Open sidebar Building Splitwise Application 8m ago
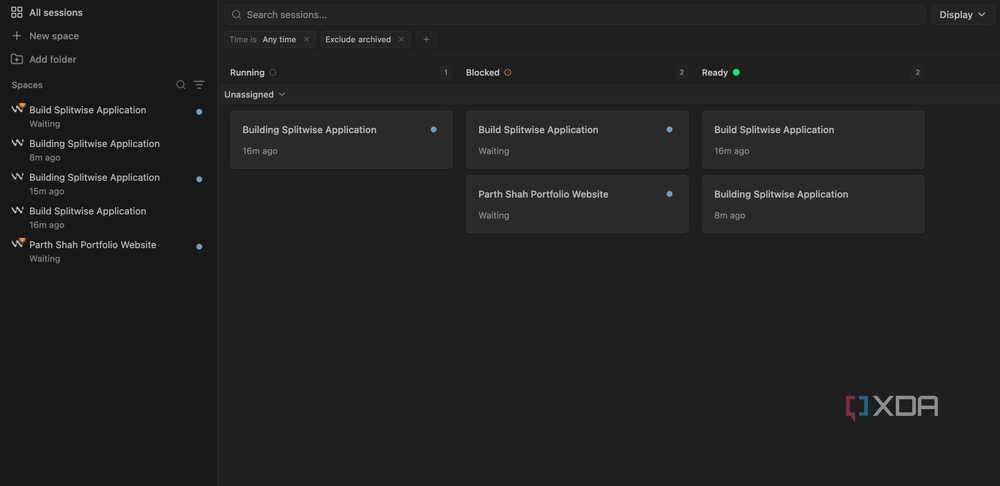1000x486 pixels. 107,150
